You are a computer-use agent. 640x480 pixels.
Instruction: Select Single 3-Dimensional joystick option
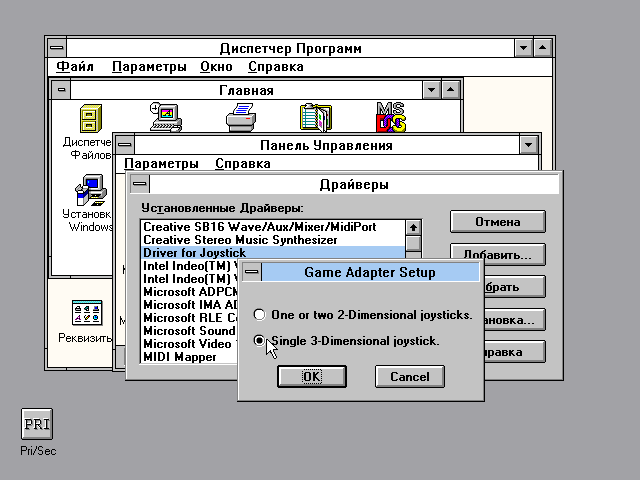click(346, 340)
